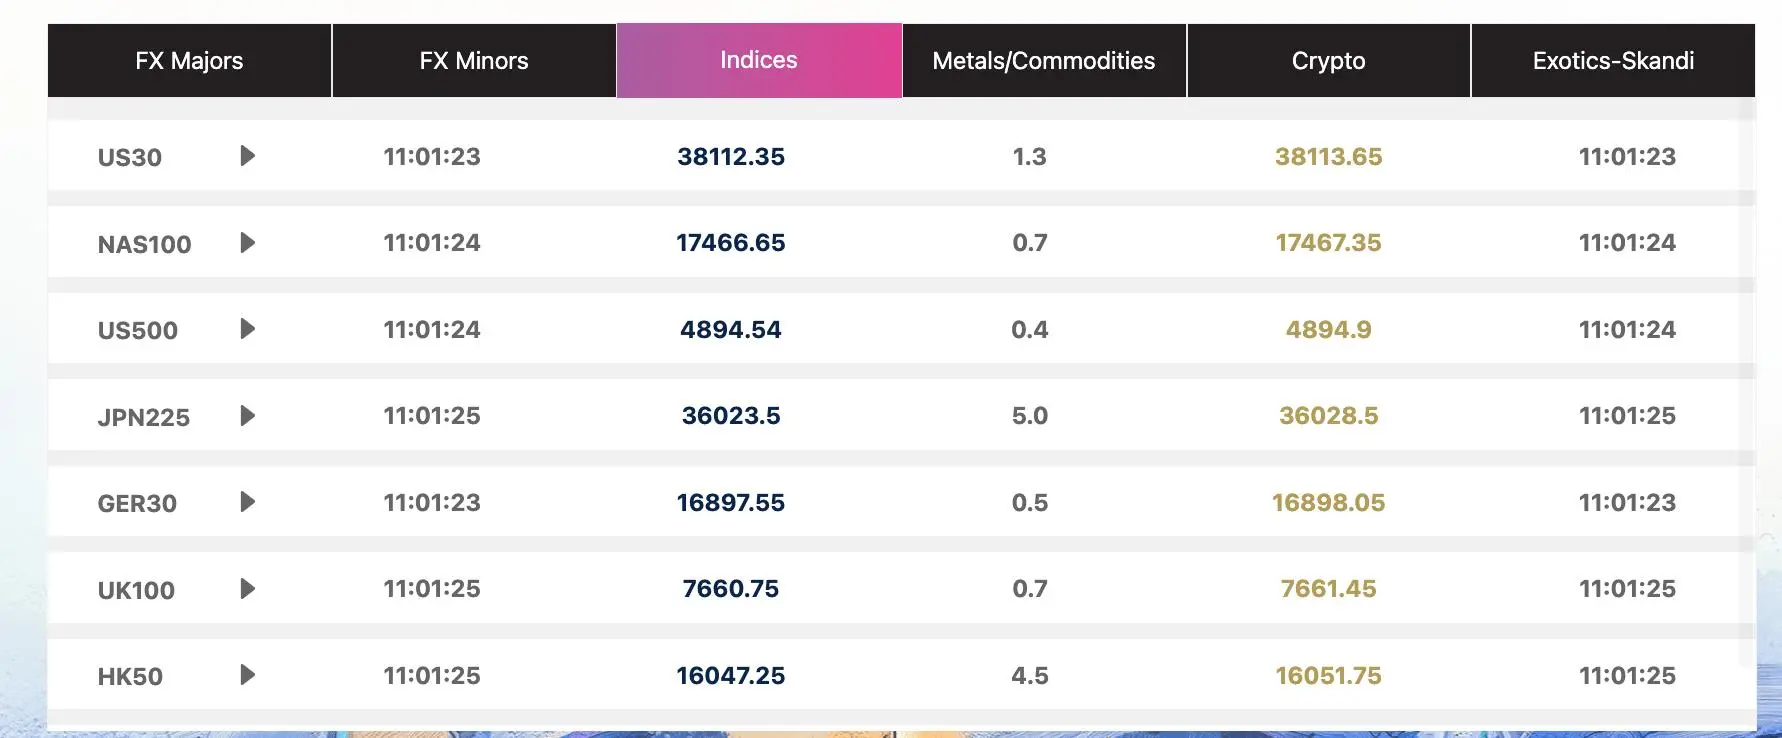
Task: Open the Exotics-Skandi tab
Action: click(1613, 61)
